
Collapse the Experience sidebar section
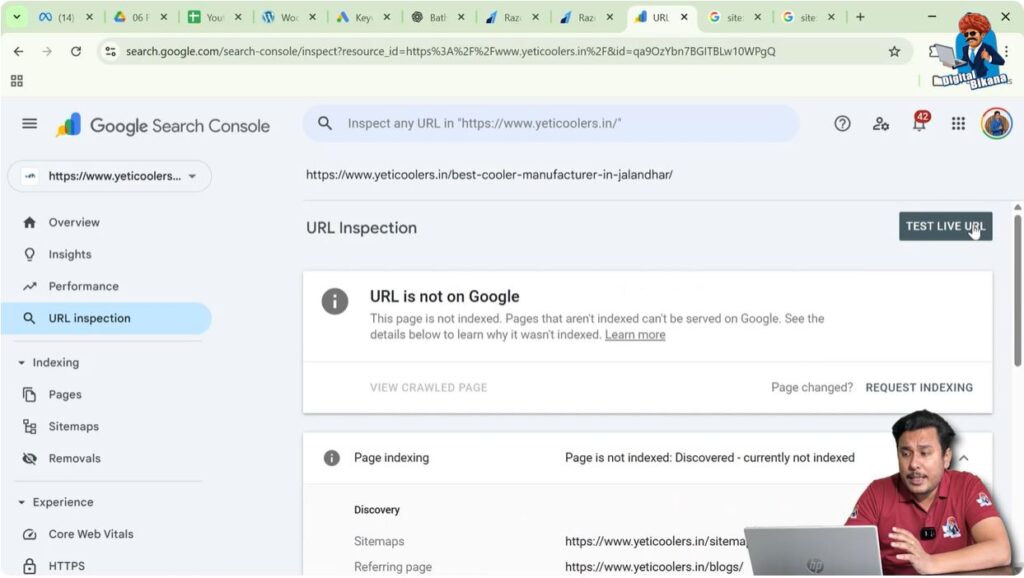[x=22, y=502]
